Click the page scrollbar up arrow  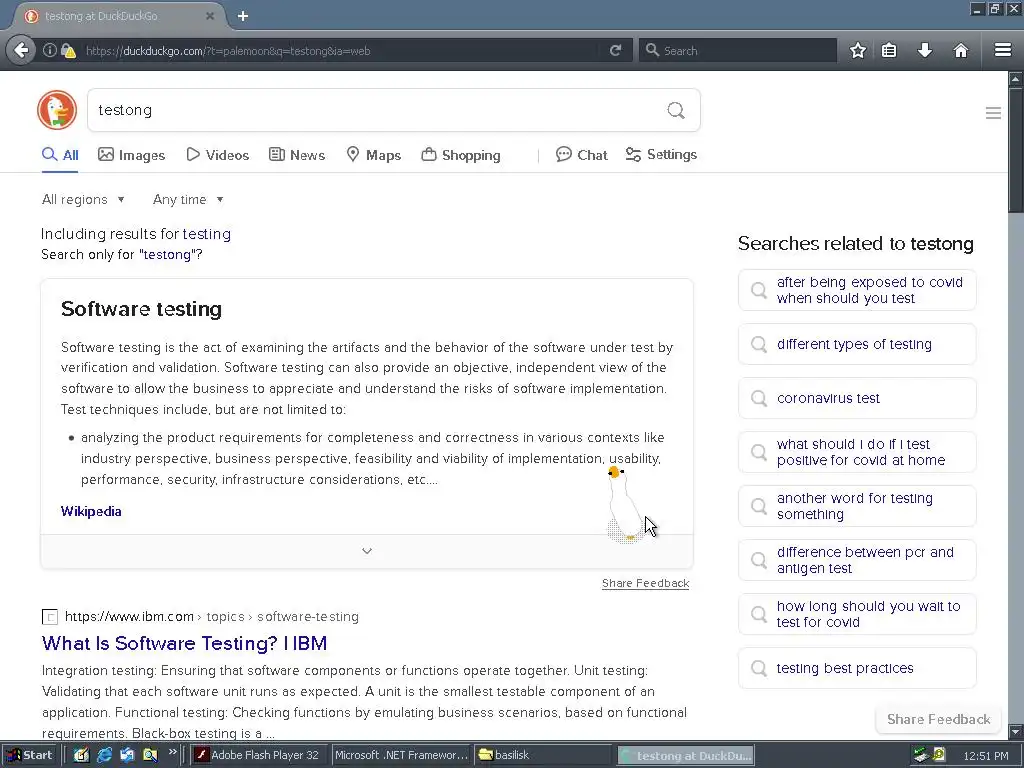pyautogui.click(x=1016, y=79)
